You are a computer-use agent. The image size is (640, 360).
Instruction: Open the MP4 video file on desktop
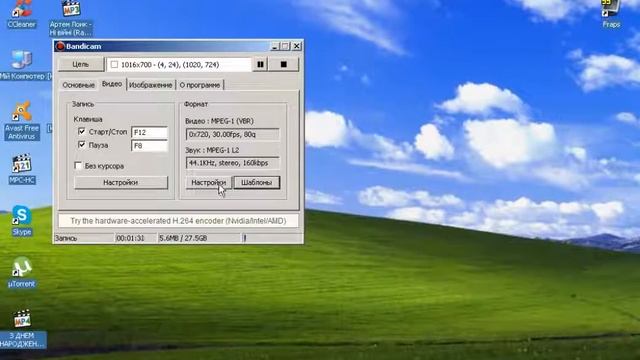[x=22, y=329]
